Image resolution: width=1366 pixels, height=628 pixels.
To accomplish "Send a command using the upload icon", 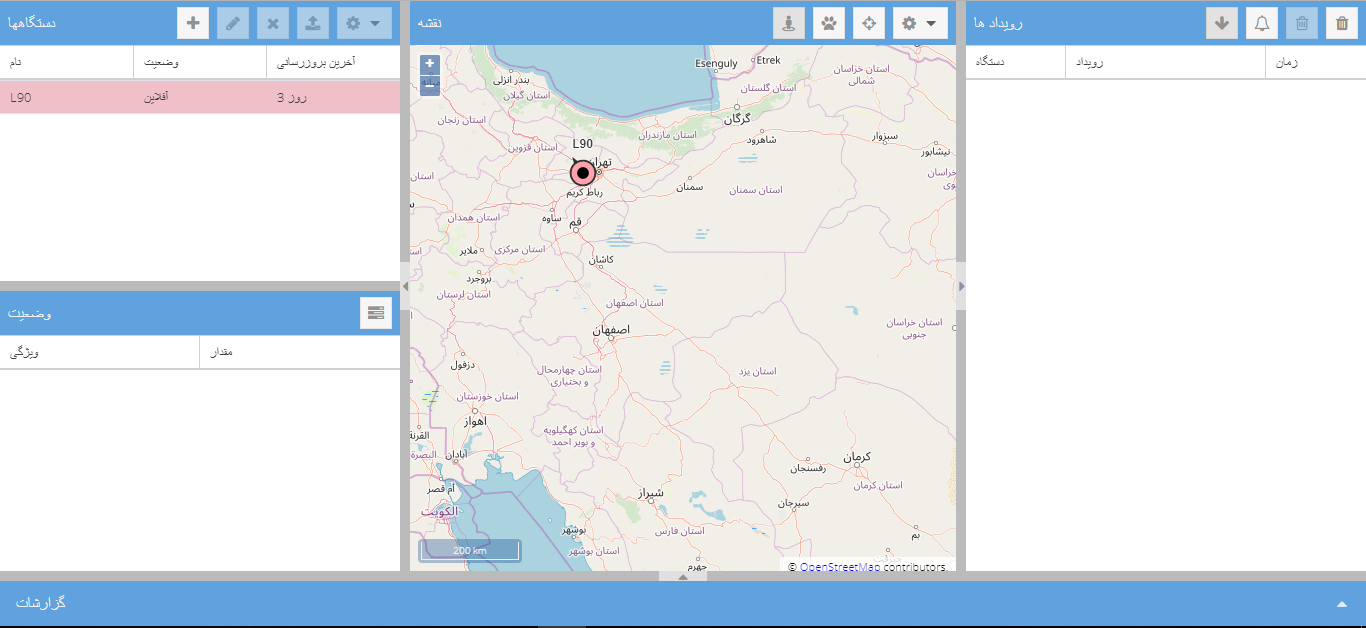I will point(313,23).
